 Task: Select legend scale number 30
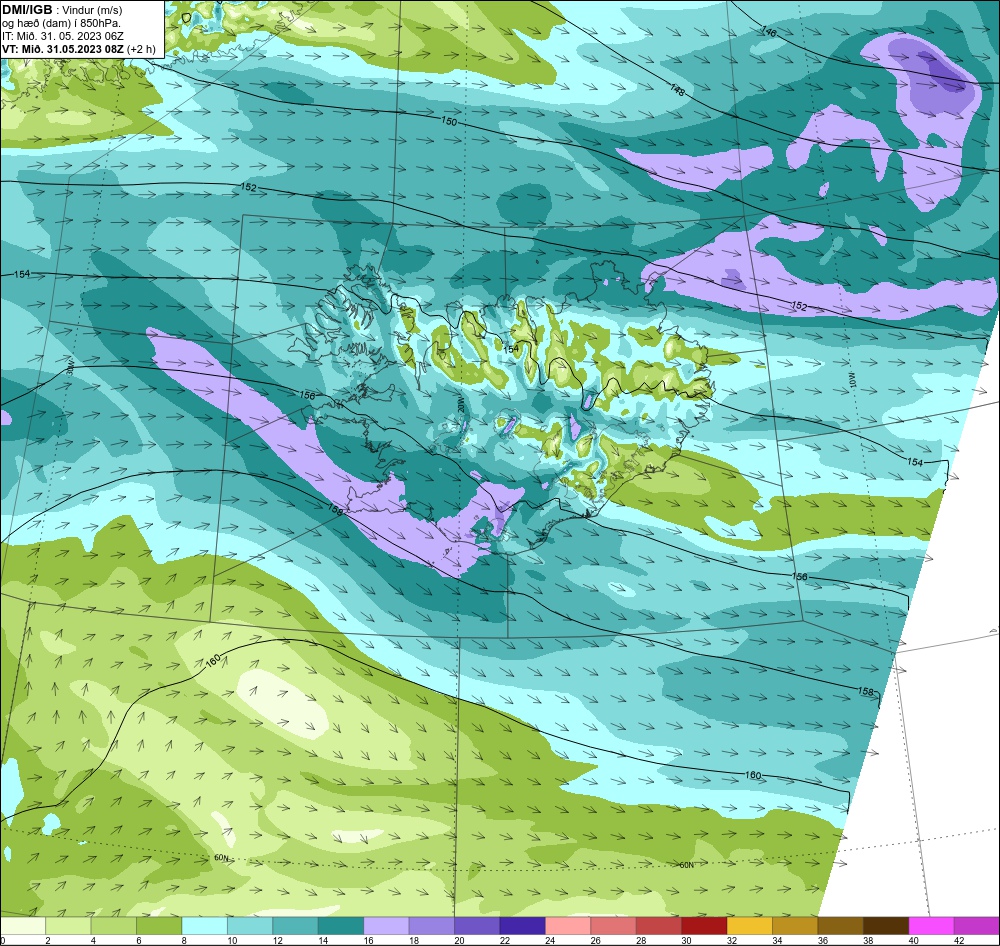[686, 940]
